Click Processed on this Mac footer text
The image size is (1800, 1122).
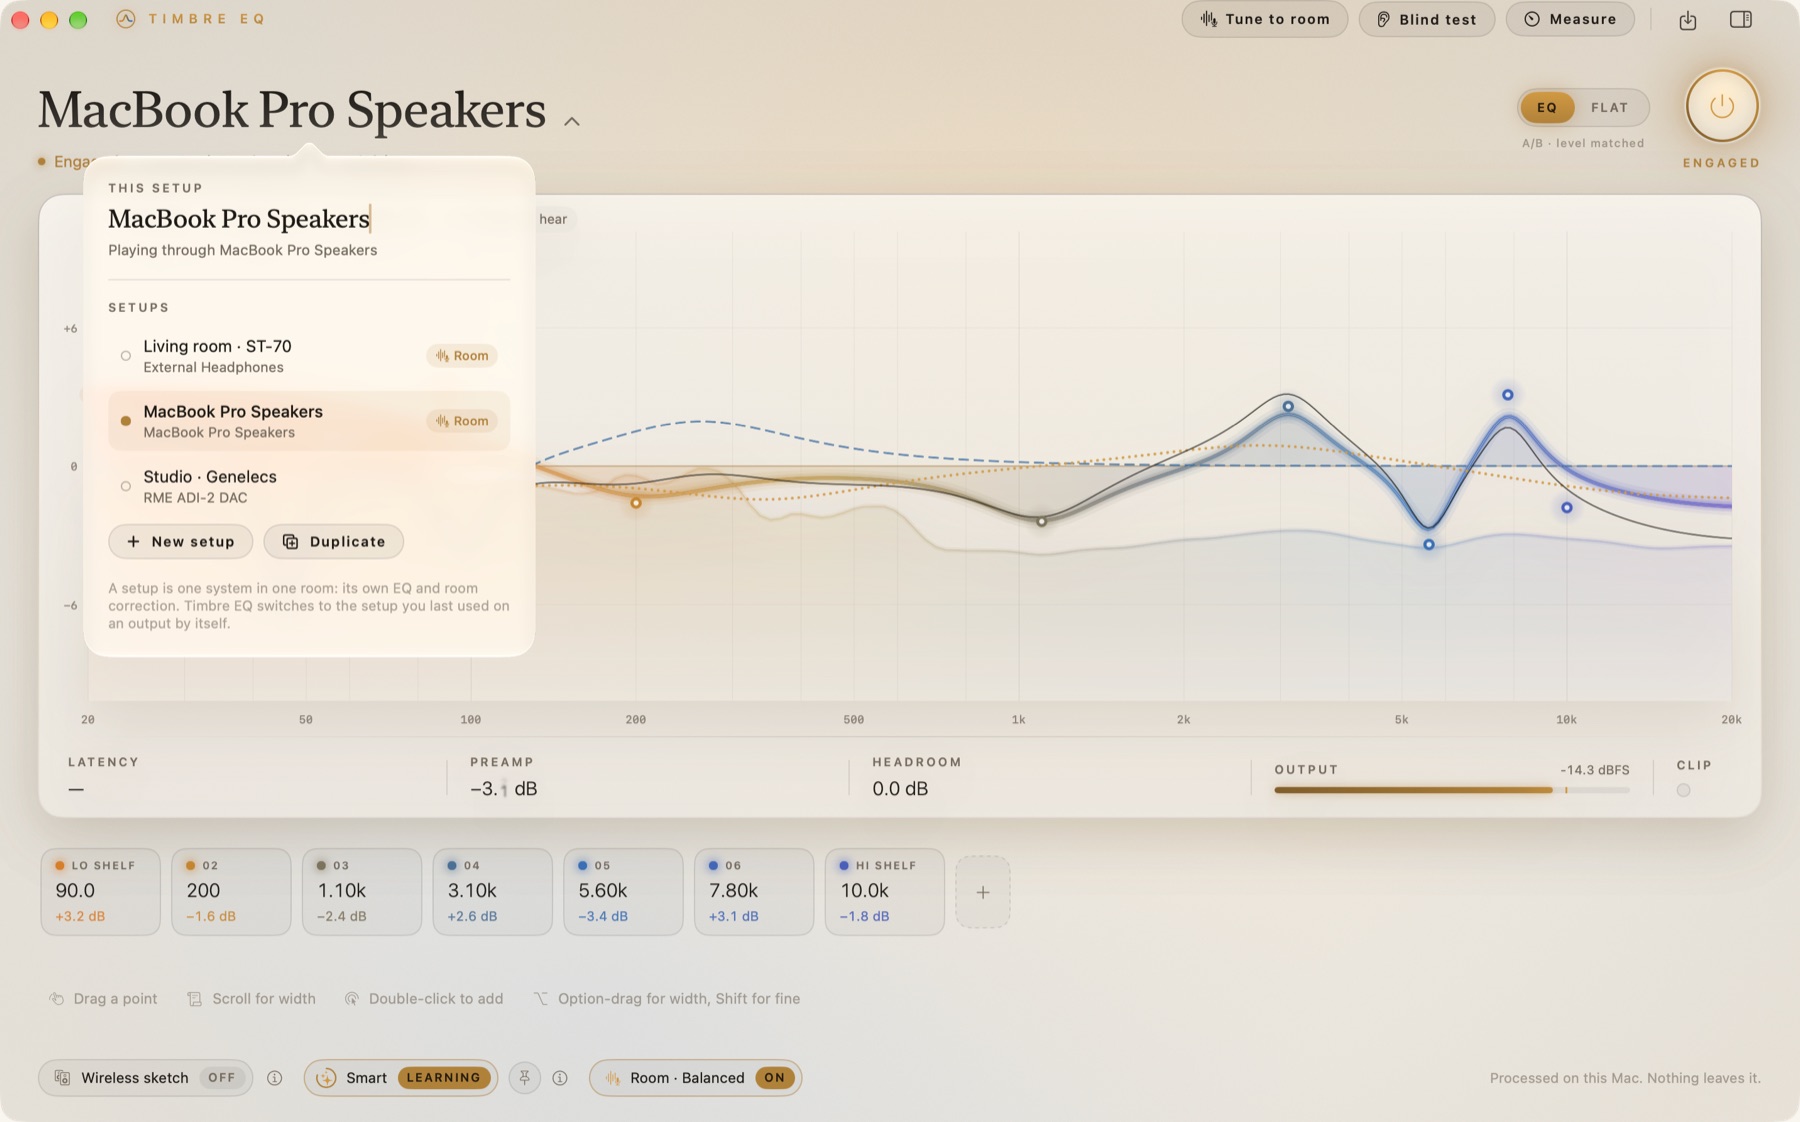1625,1078
